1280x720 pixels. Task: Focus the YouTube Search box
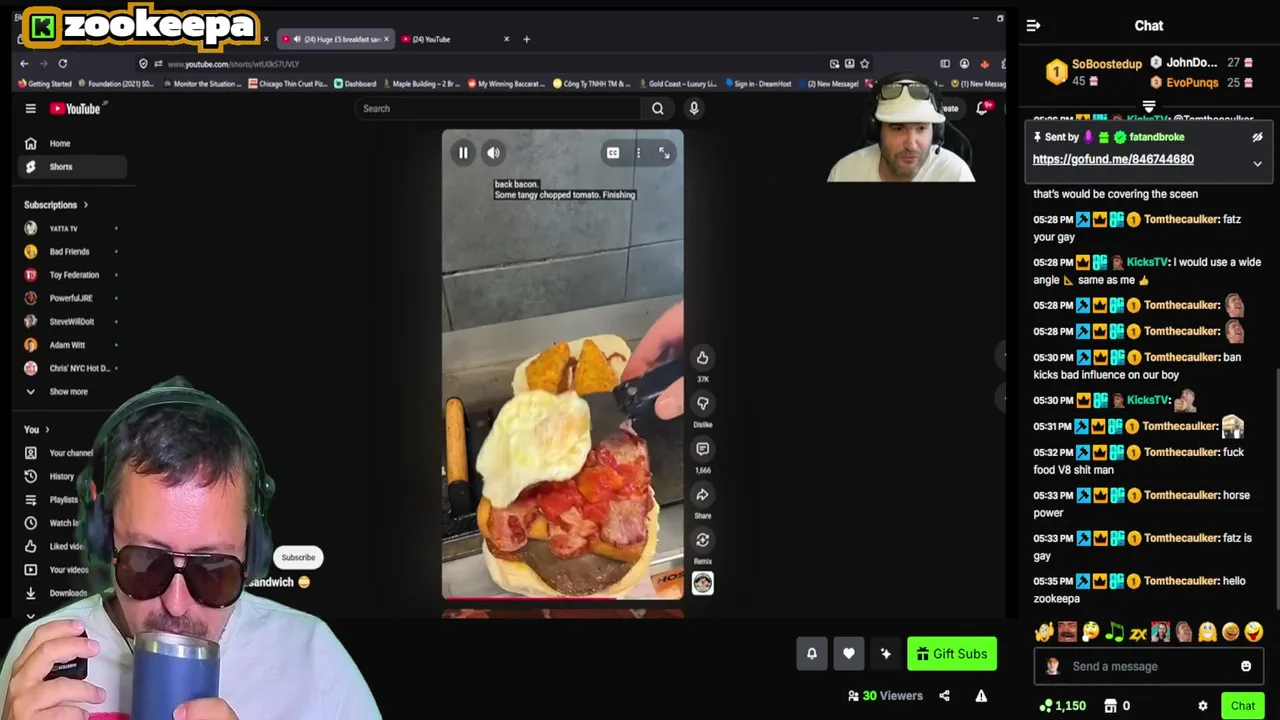498,108
